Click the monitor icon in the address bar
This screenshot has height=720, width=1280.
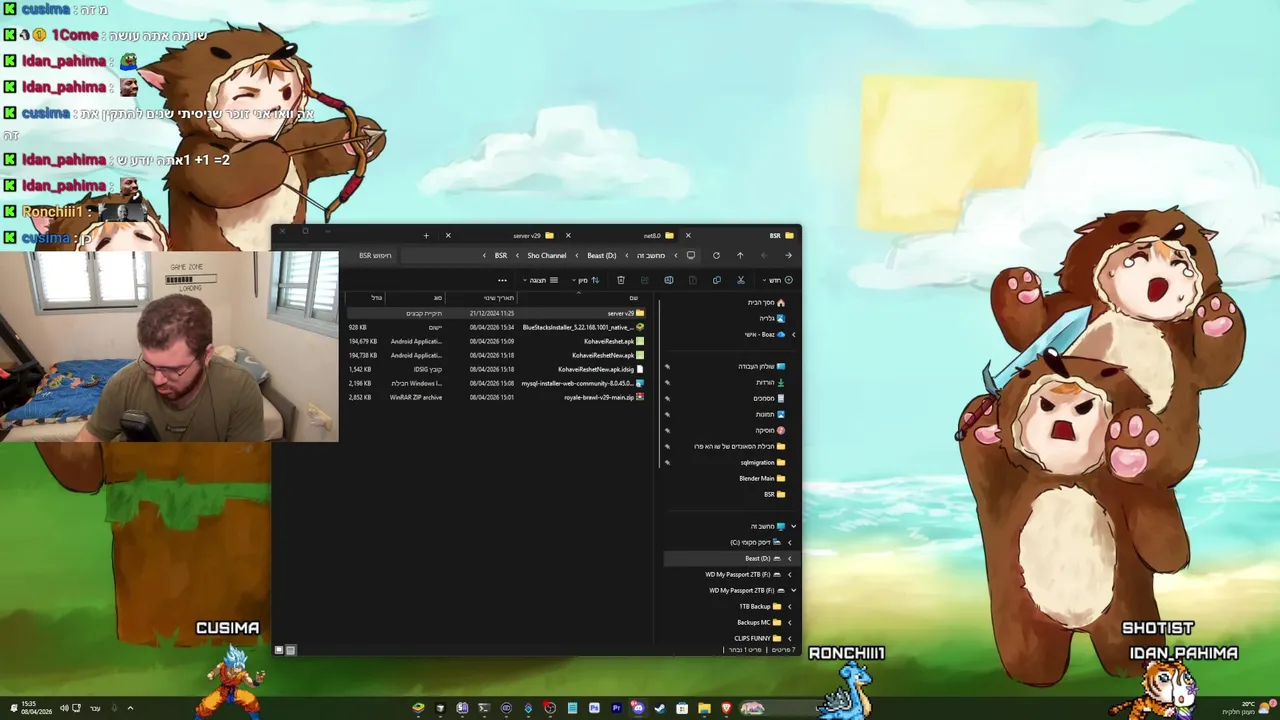(691, 255)
